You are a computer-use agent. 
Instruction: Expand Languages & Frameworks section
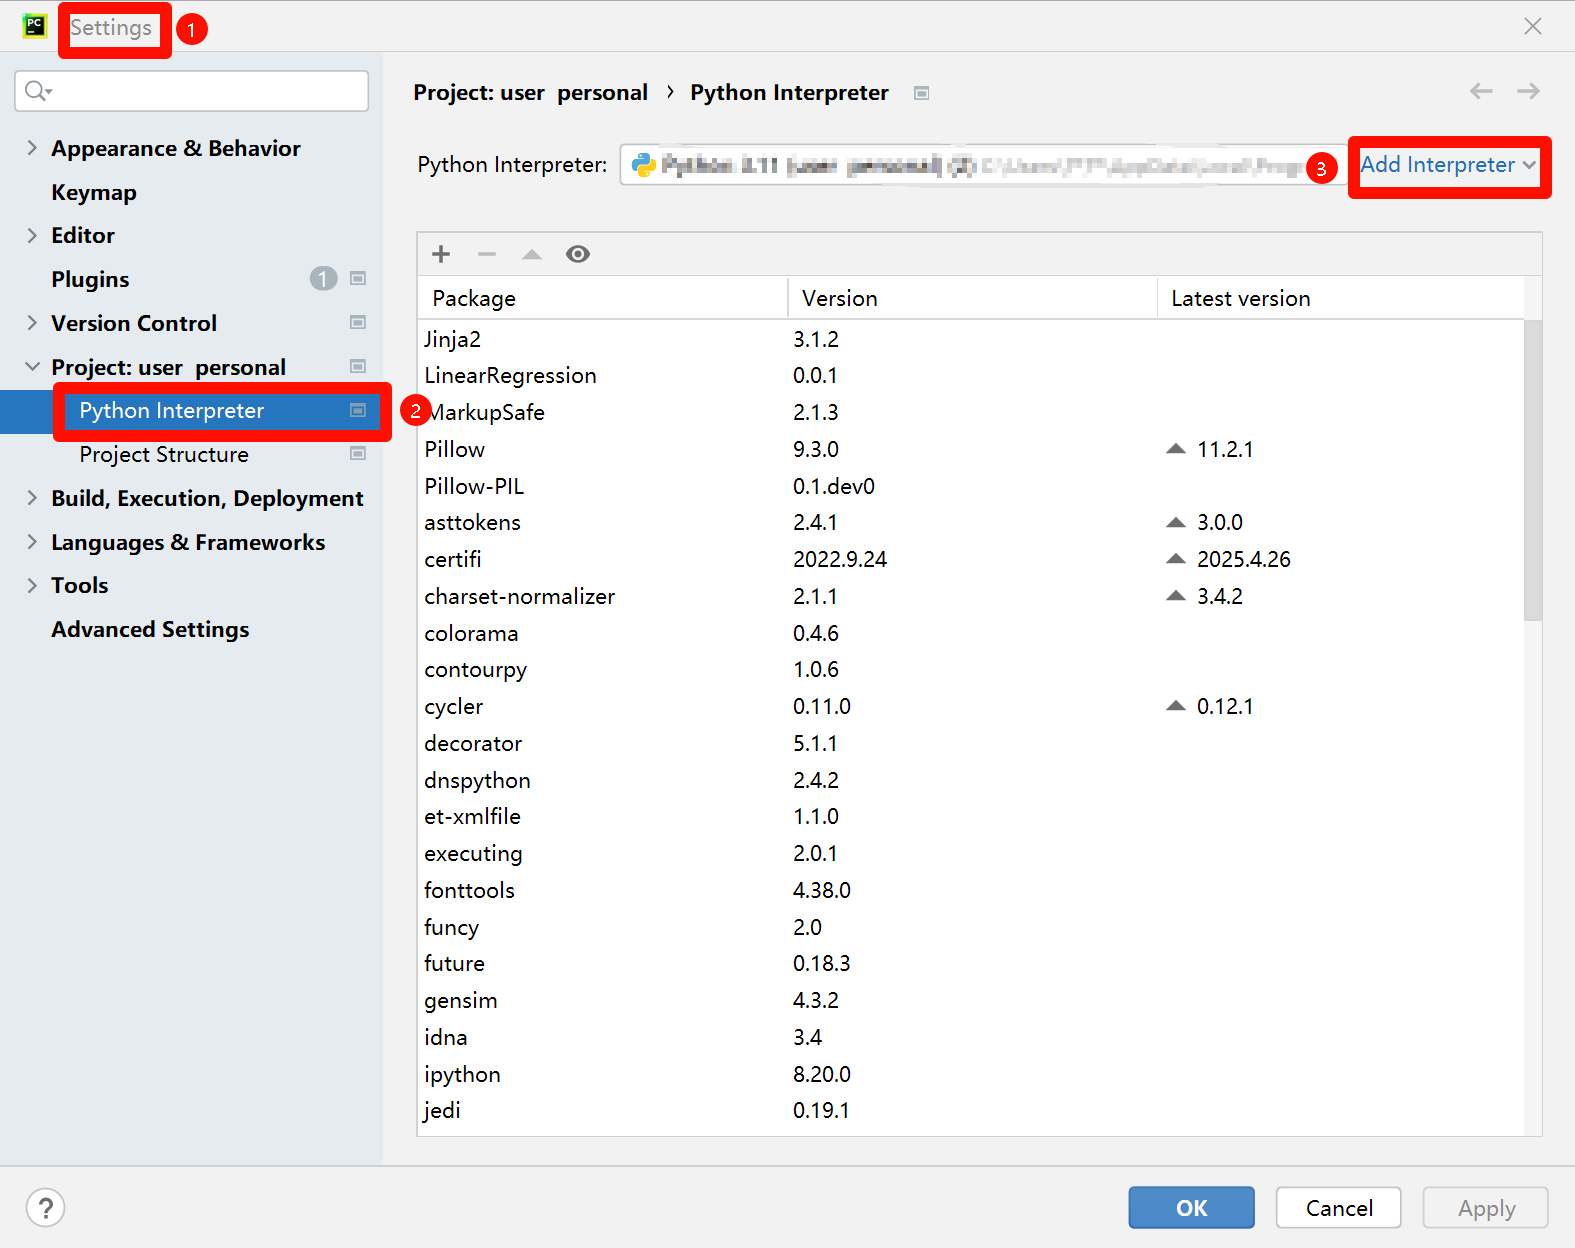[32, 542]
